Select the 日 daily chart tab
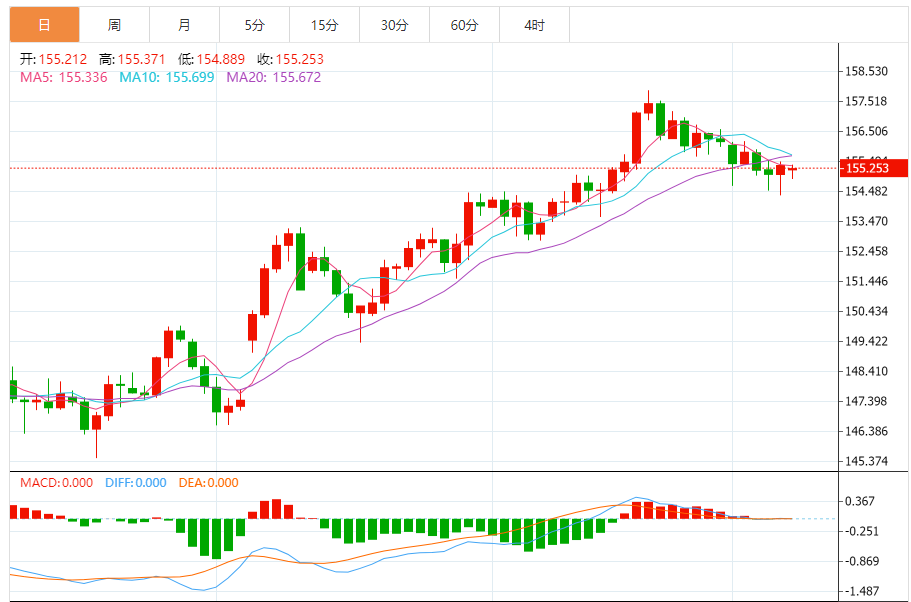The image size is (911, 602). pyautogui.click(x=44, y=25)
